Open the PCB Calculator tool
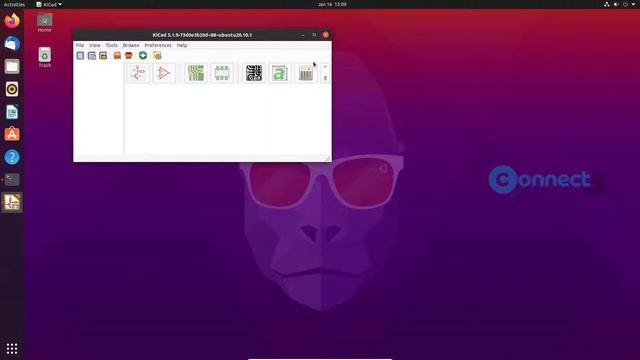The image size is (640, 360). (306, 73)
